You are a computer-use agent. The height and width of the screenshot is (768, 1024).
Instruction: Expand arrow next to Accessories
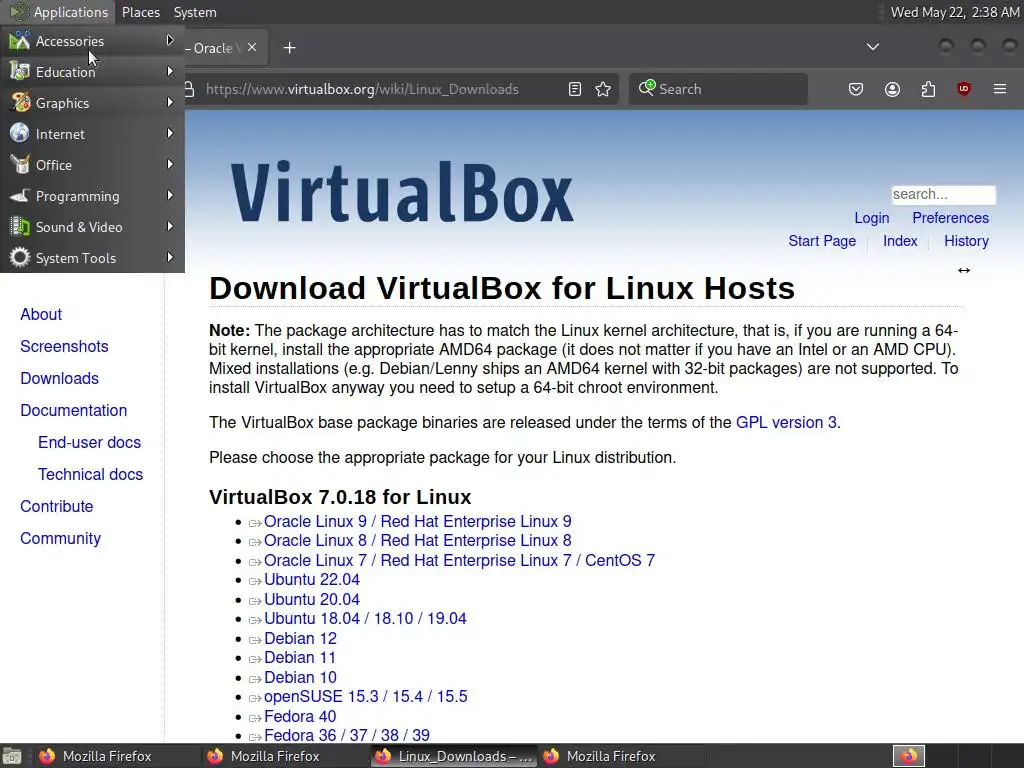tap(170, 40)
